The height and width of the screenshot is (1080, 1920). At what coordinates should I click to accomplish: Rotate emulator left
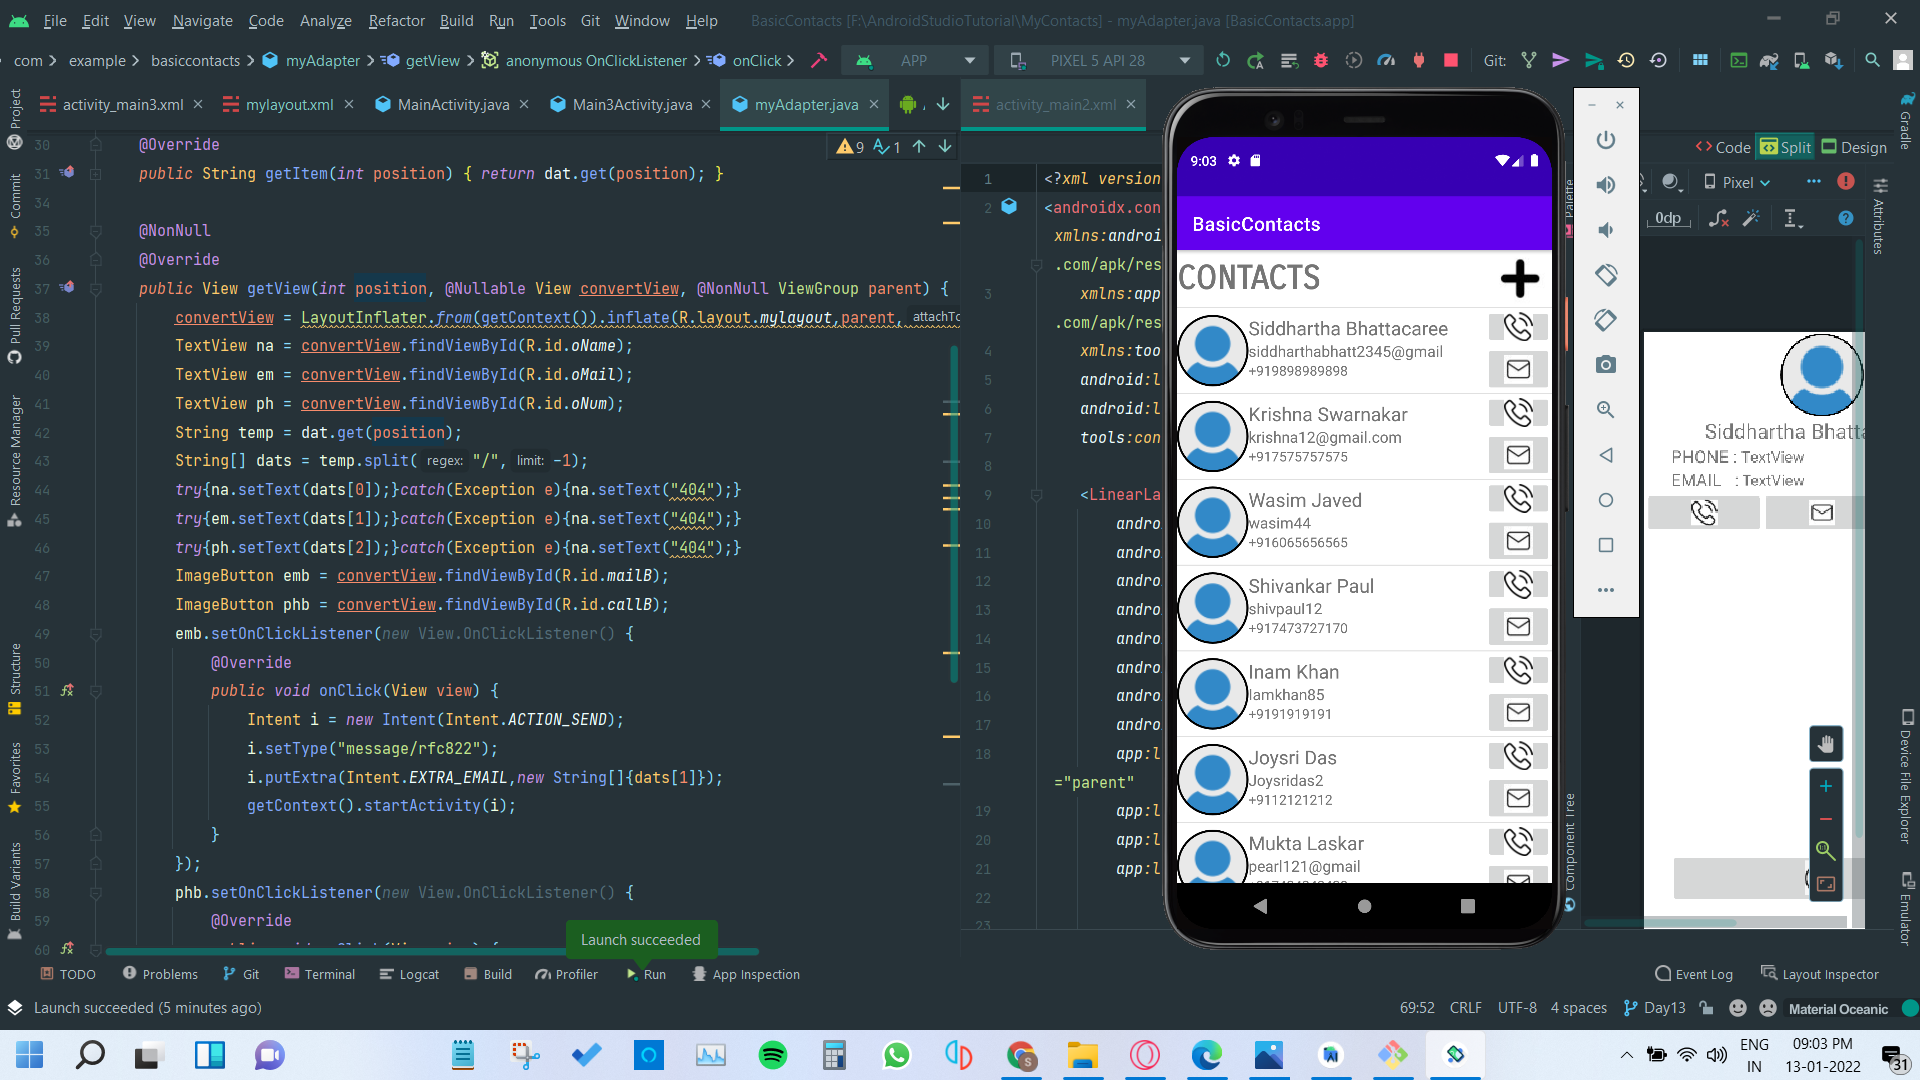coord(1605,275)
